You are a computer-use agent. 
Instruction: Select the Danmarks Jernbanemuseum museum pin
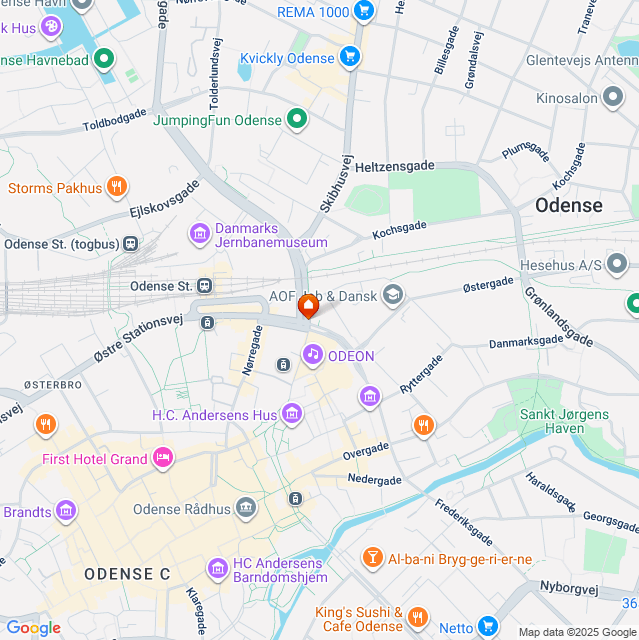coord(200,234)
